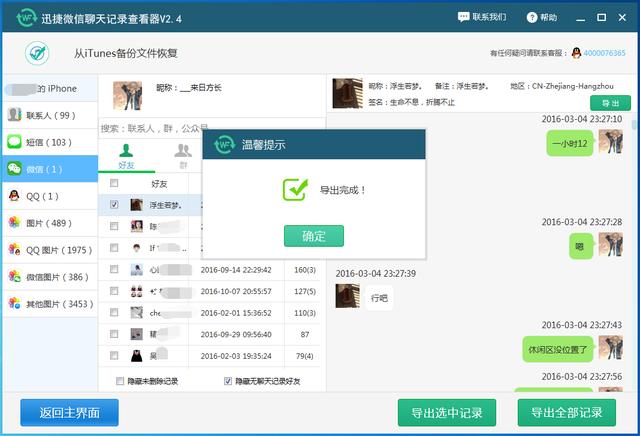Disable 隐藏无聊天记录好友 checkbox
Screen dimensions: 640x436
click(x=228, y=381)
